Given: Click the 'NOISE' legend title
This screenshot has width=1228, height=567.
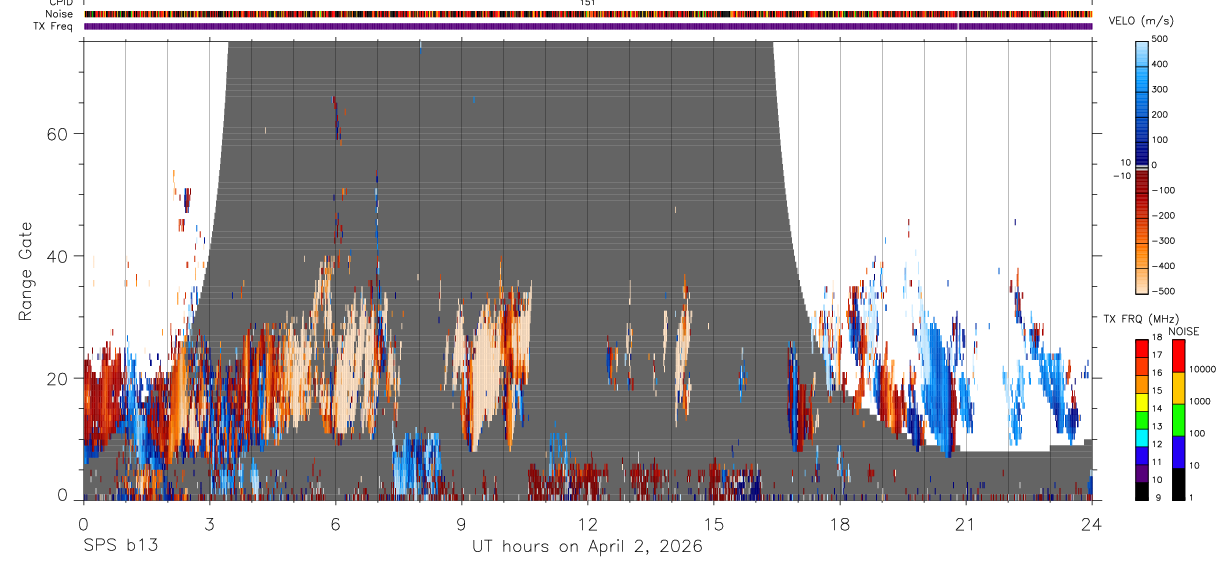Looking at the screenshot, I should (1183, 331).
